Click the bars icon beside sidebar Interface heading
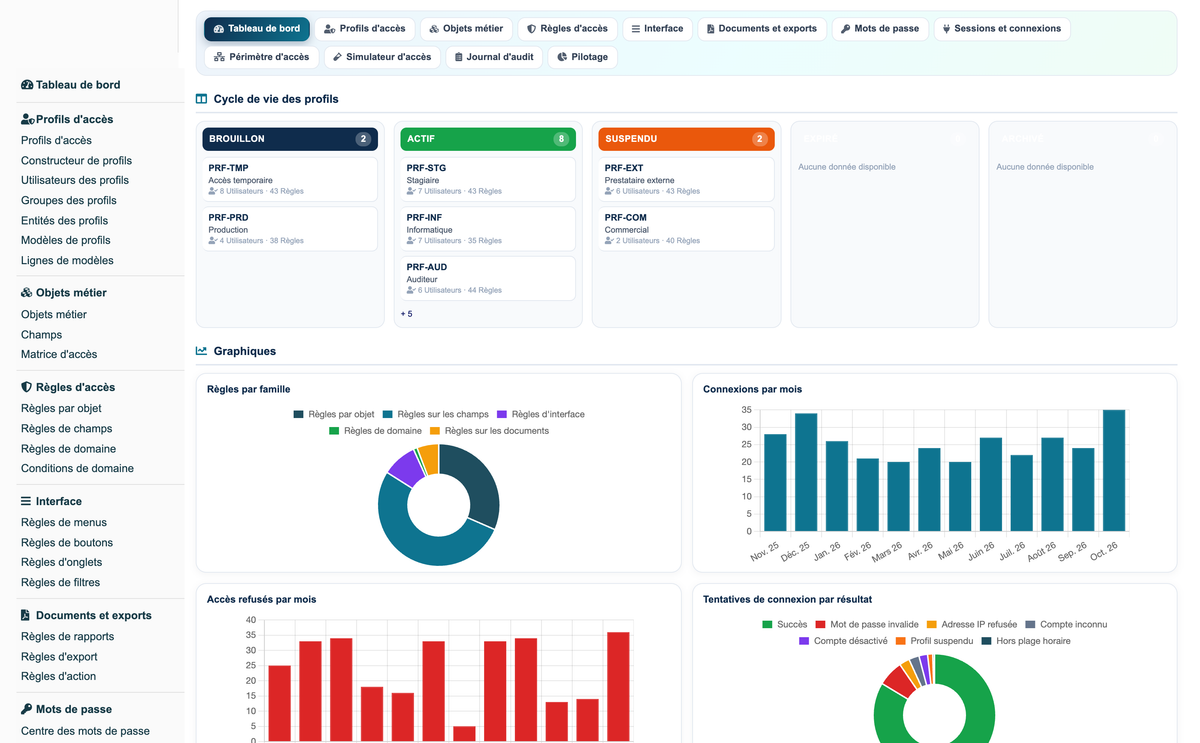The height and width of the screenshot is (743, 1200). 26,501
